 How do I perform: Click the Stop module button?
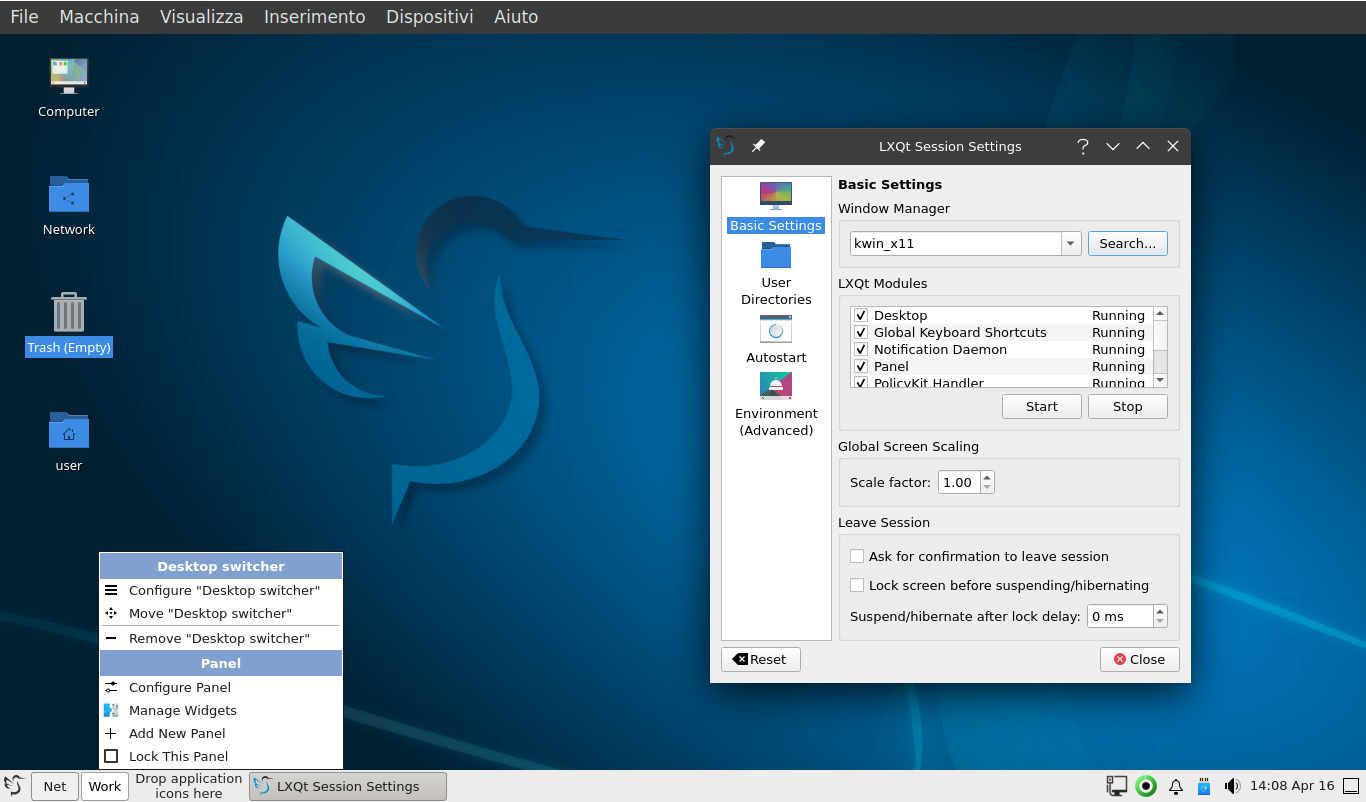[x=1127, y=407]
